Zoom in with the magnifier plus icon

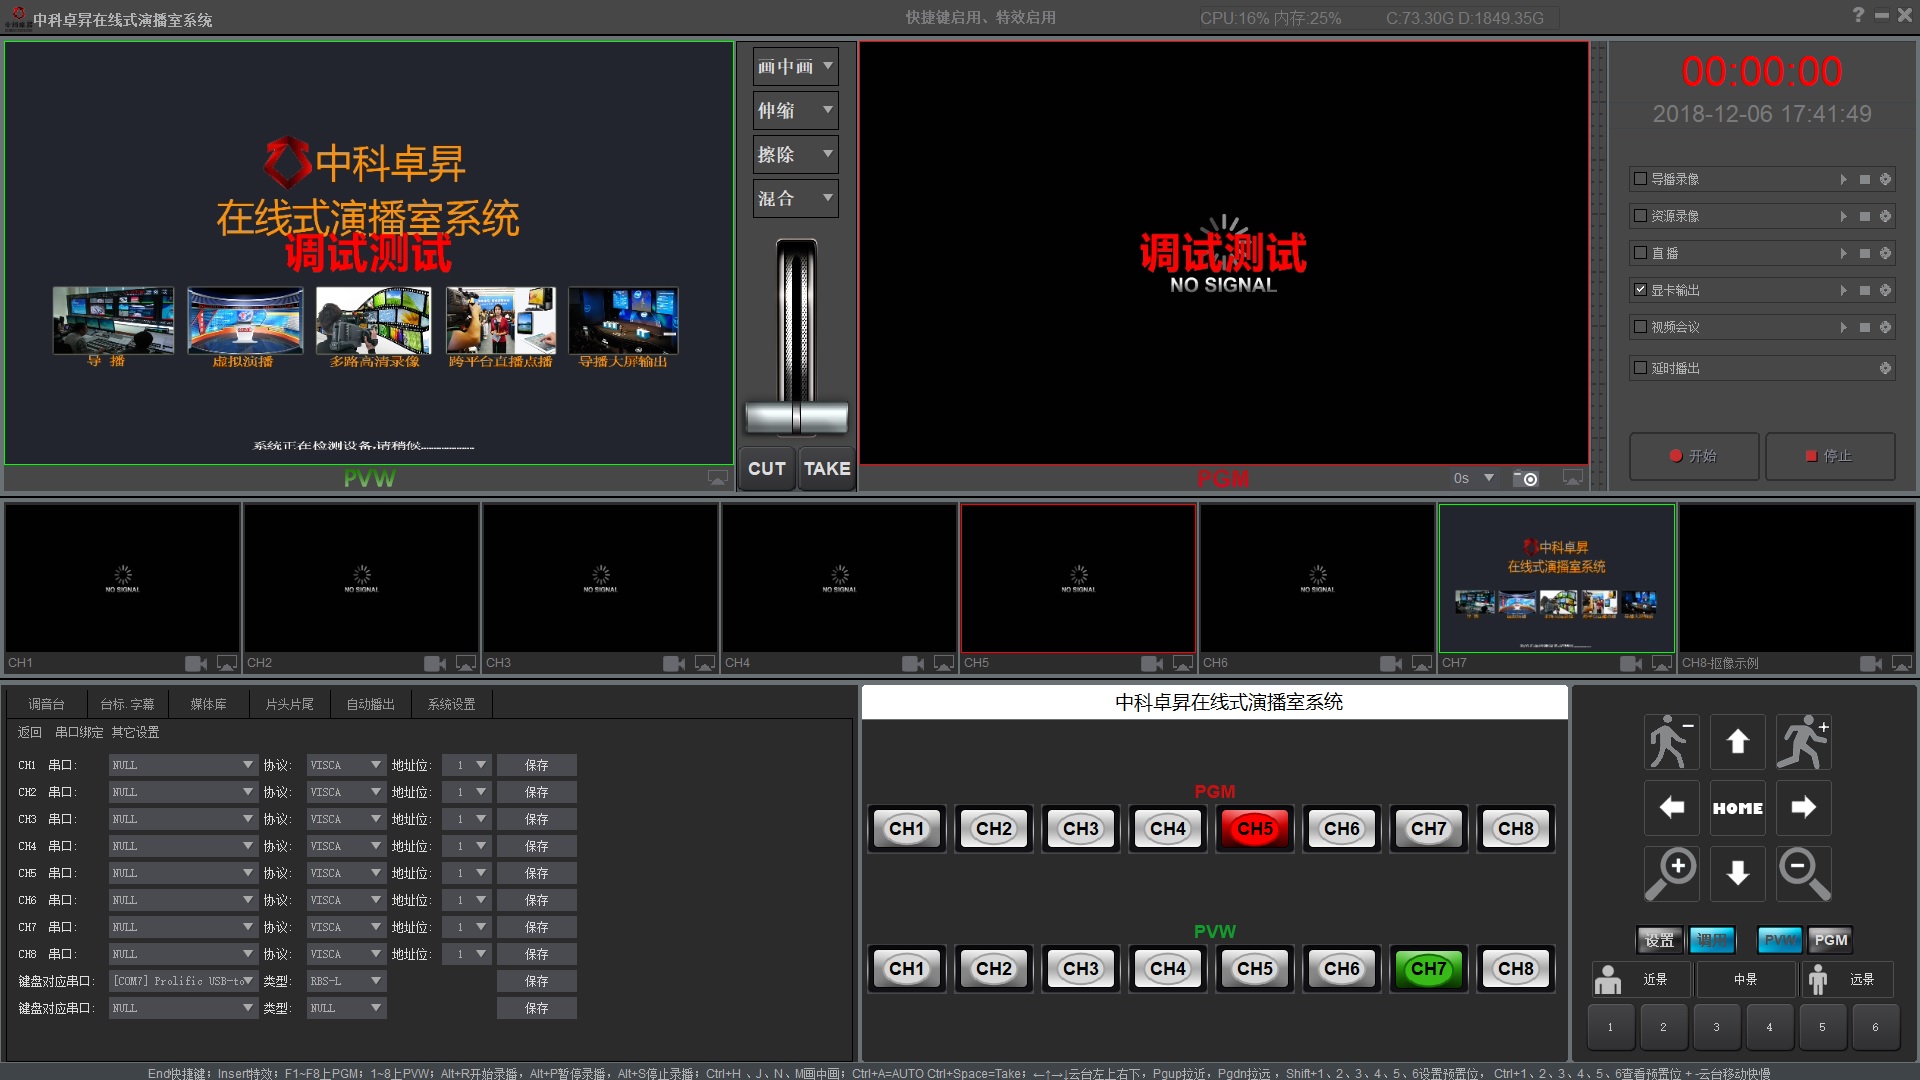[1671, 873]
